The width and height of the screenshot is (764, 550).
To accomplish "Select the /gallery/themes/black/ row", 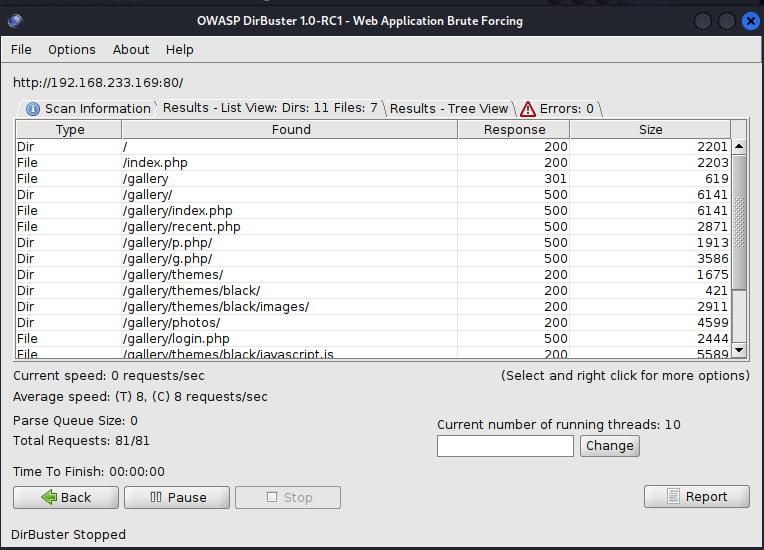I will coord(373,291).
